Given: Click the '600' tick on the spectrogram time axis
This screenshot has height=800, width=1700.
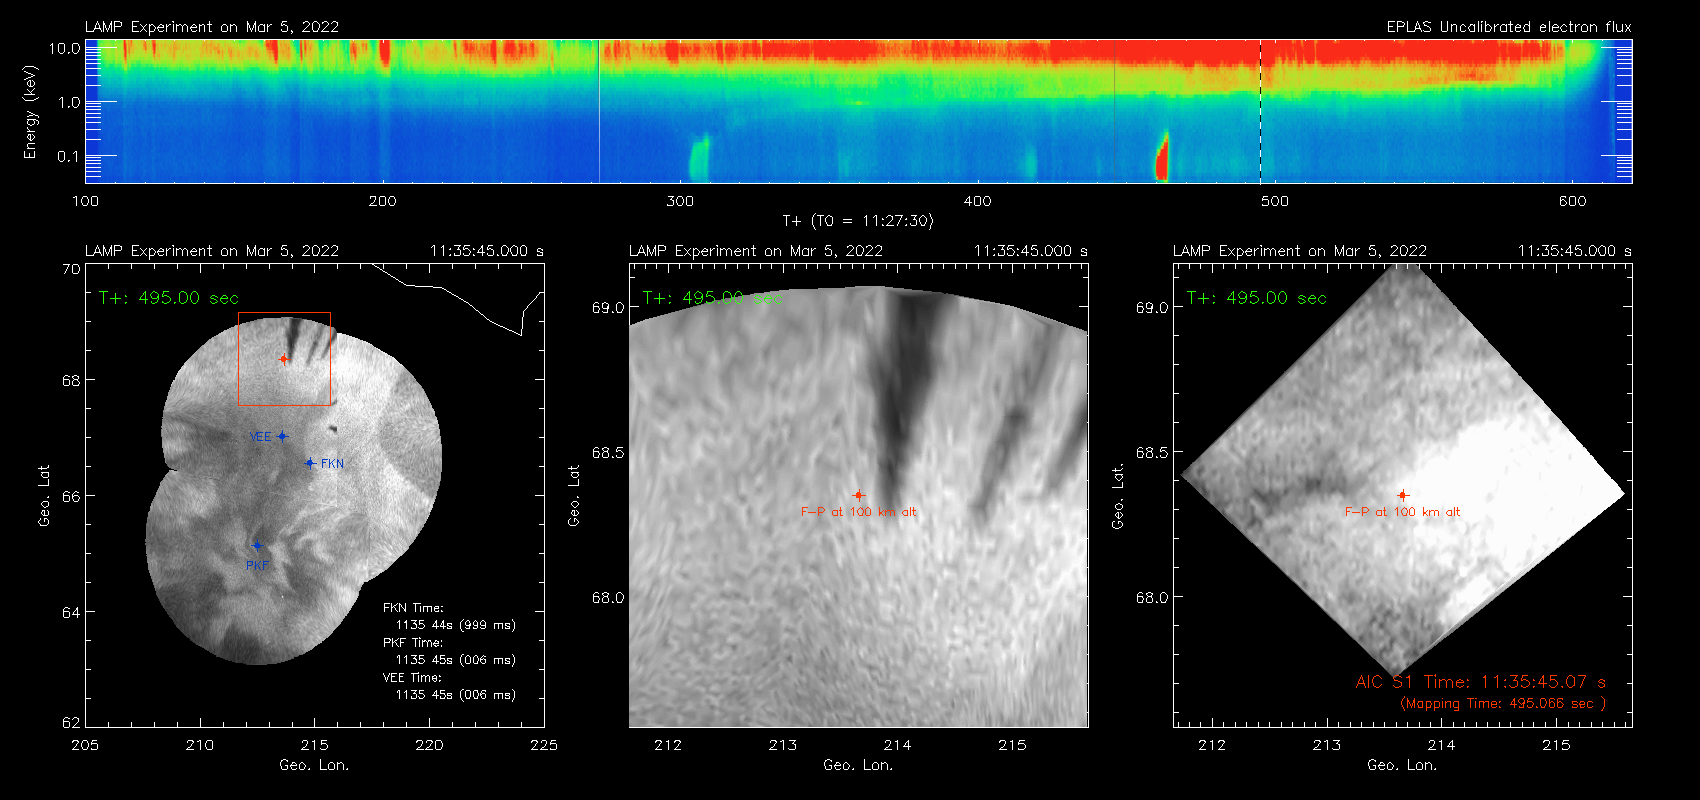Looking at the screenshot, I should (1572, 201).
